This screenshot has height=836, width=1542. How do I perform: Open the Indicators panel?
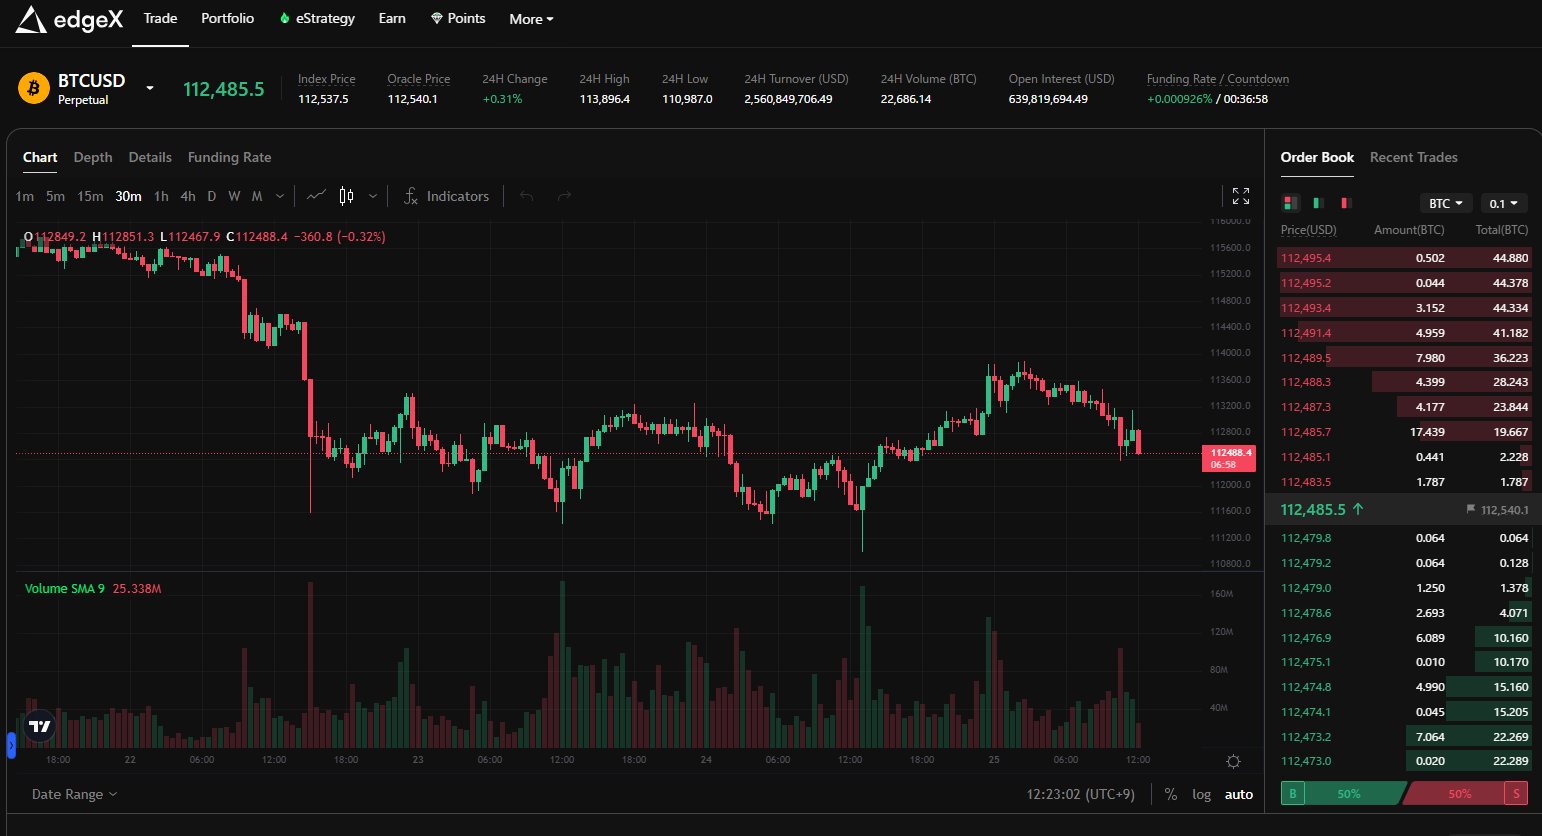446,196
